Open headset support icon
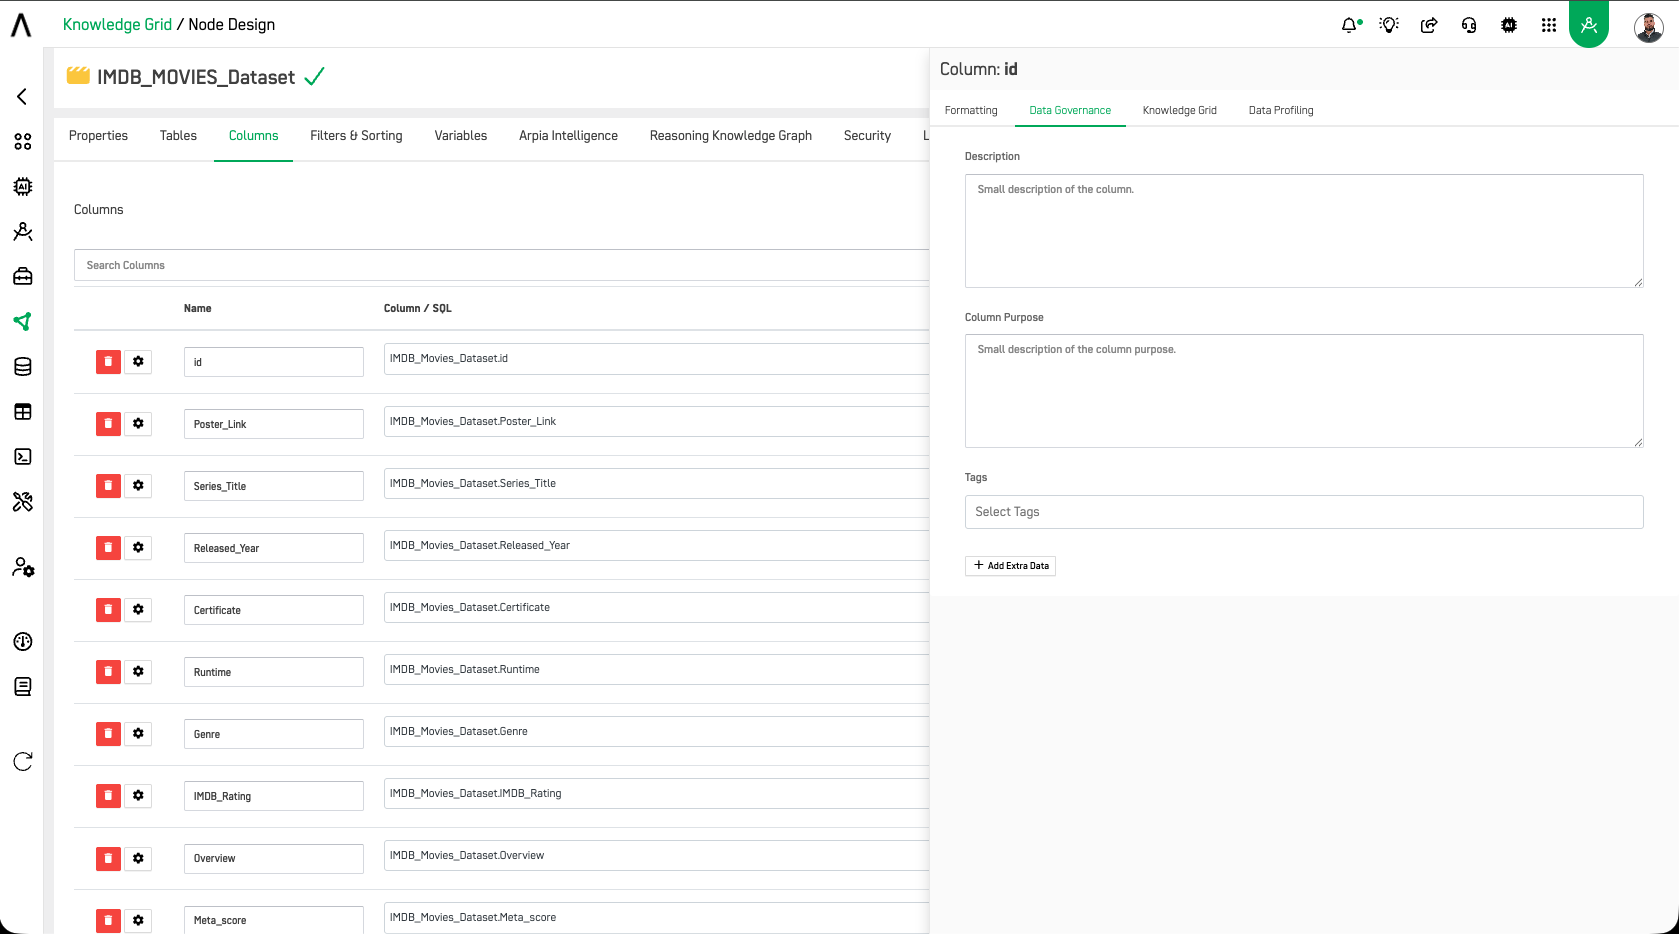 click(1469, 25)
